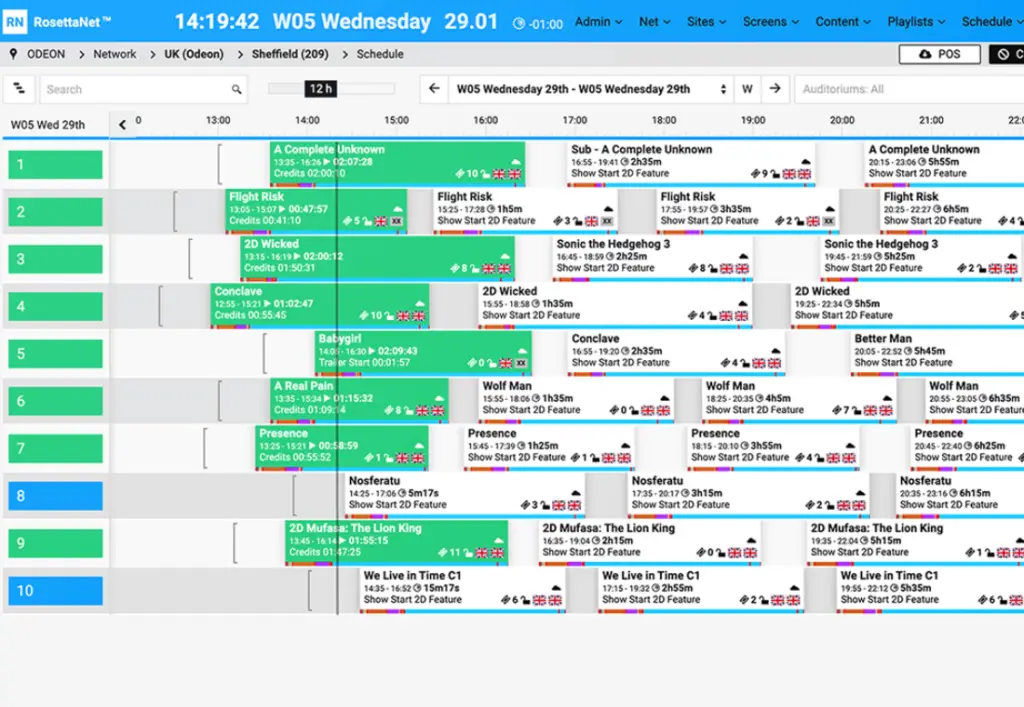Click the ODEON breadcrumb
Viewport: 1024px width, 707px height.
[46, 54]
